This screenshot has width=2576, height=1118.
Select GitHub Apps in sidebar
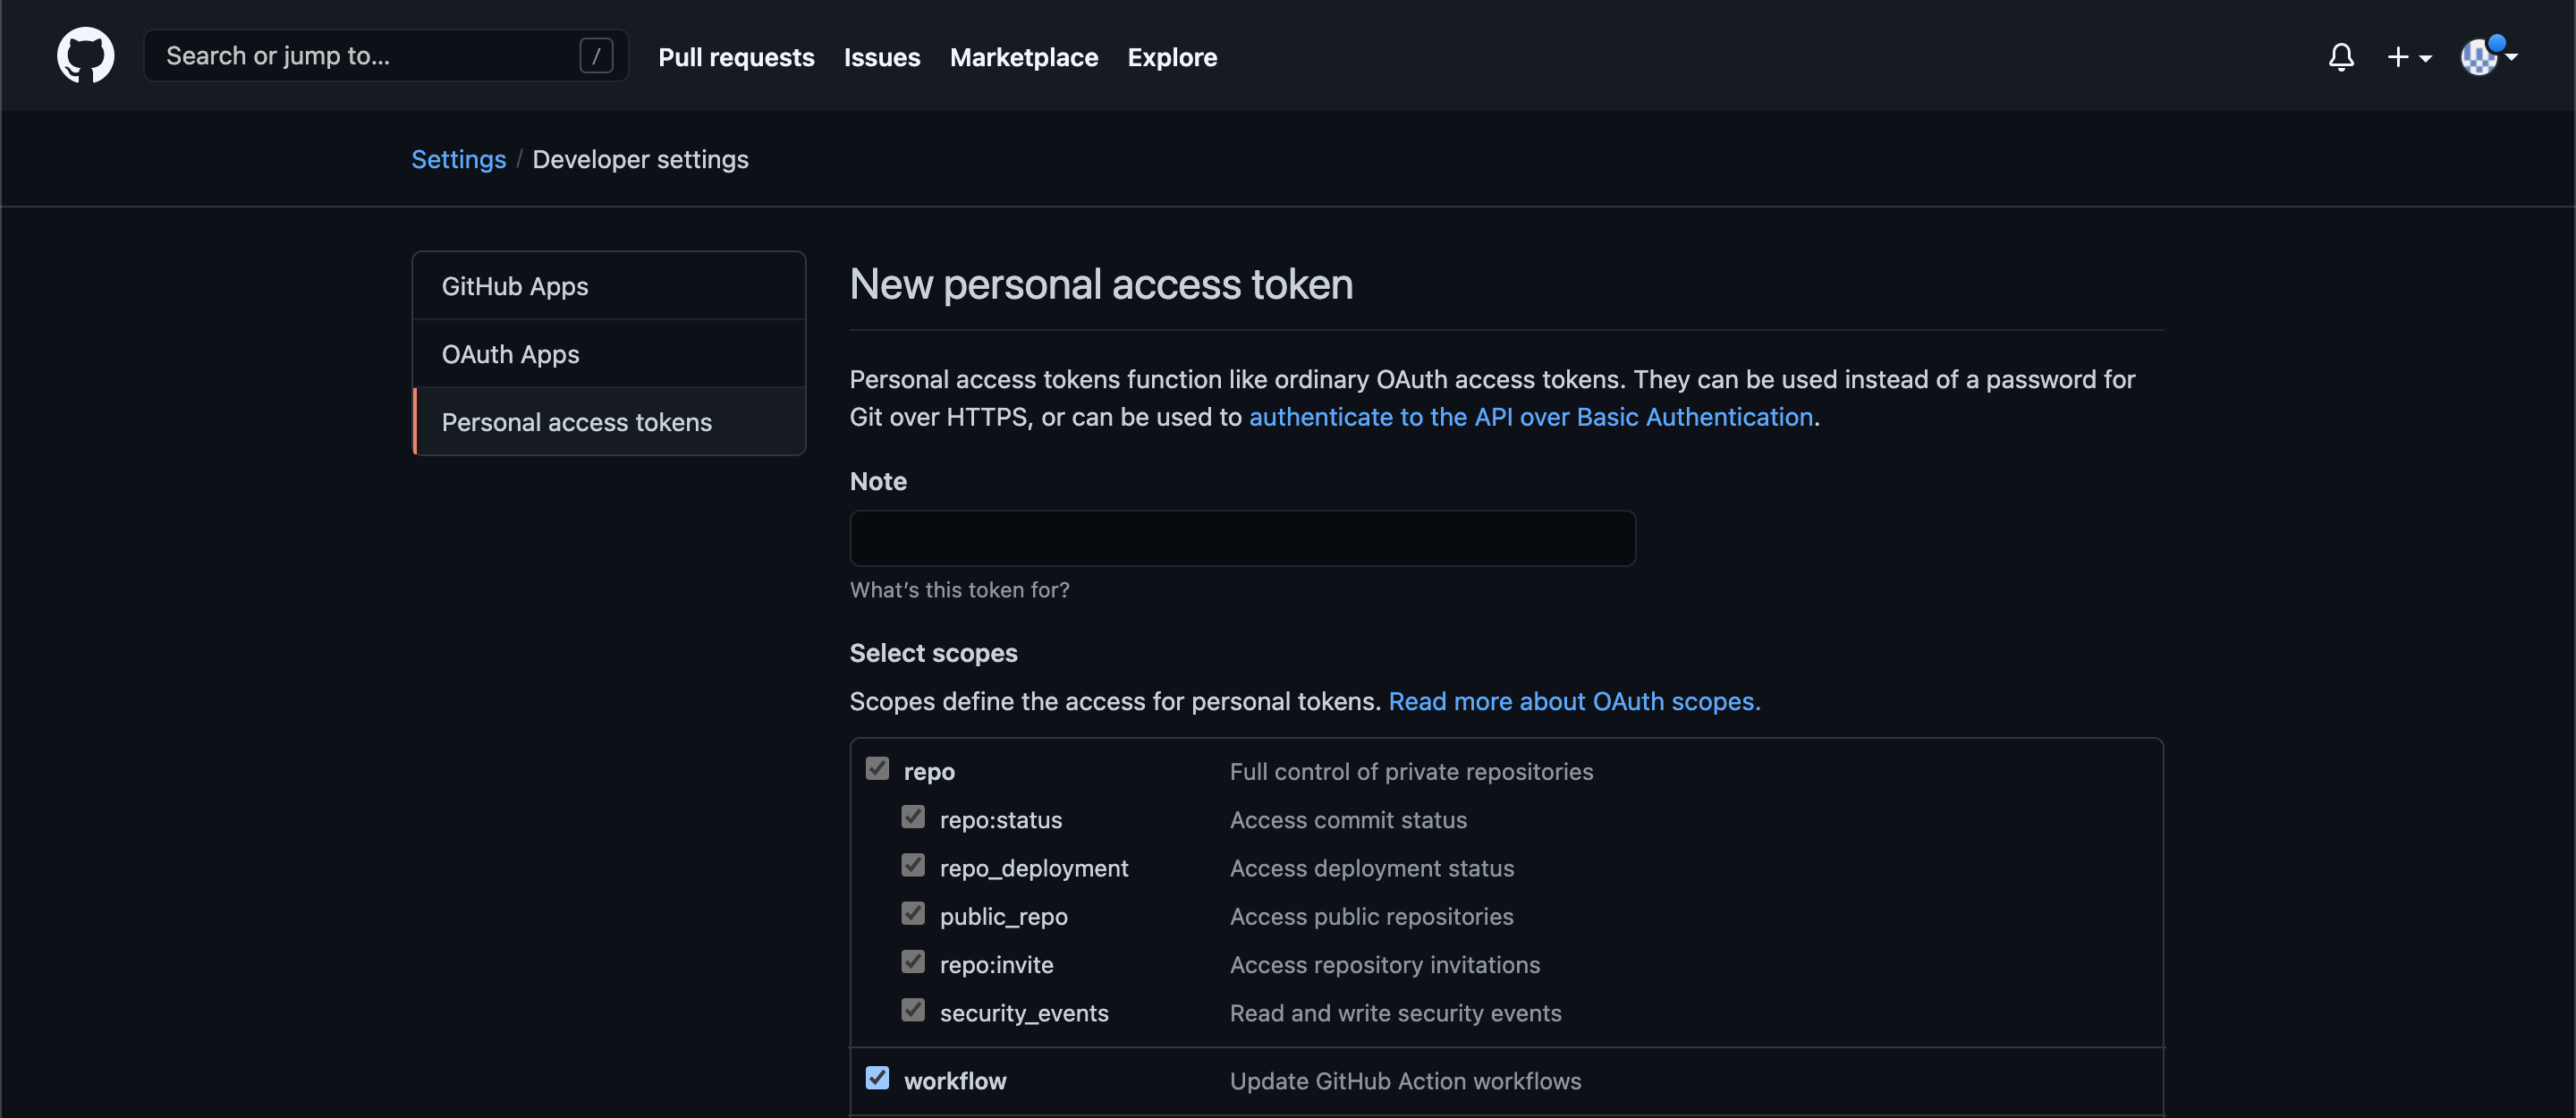point(515,286)
